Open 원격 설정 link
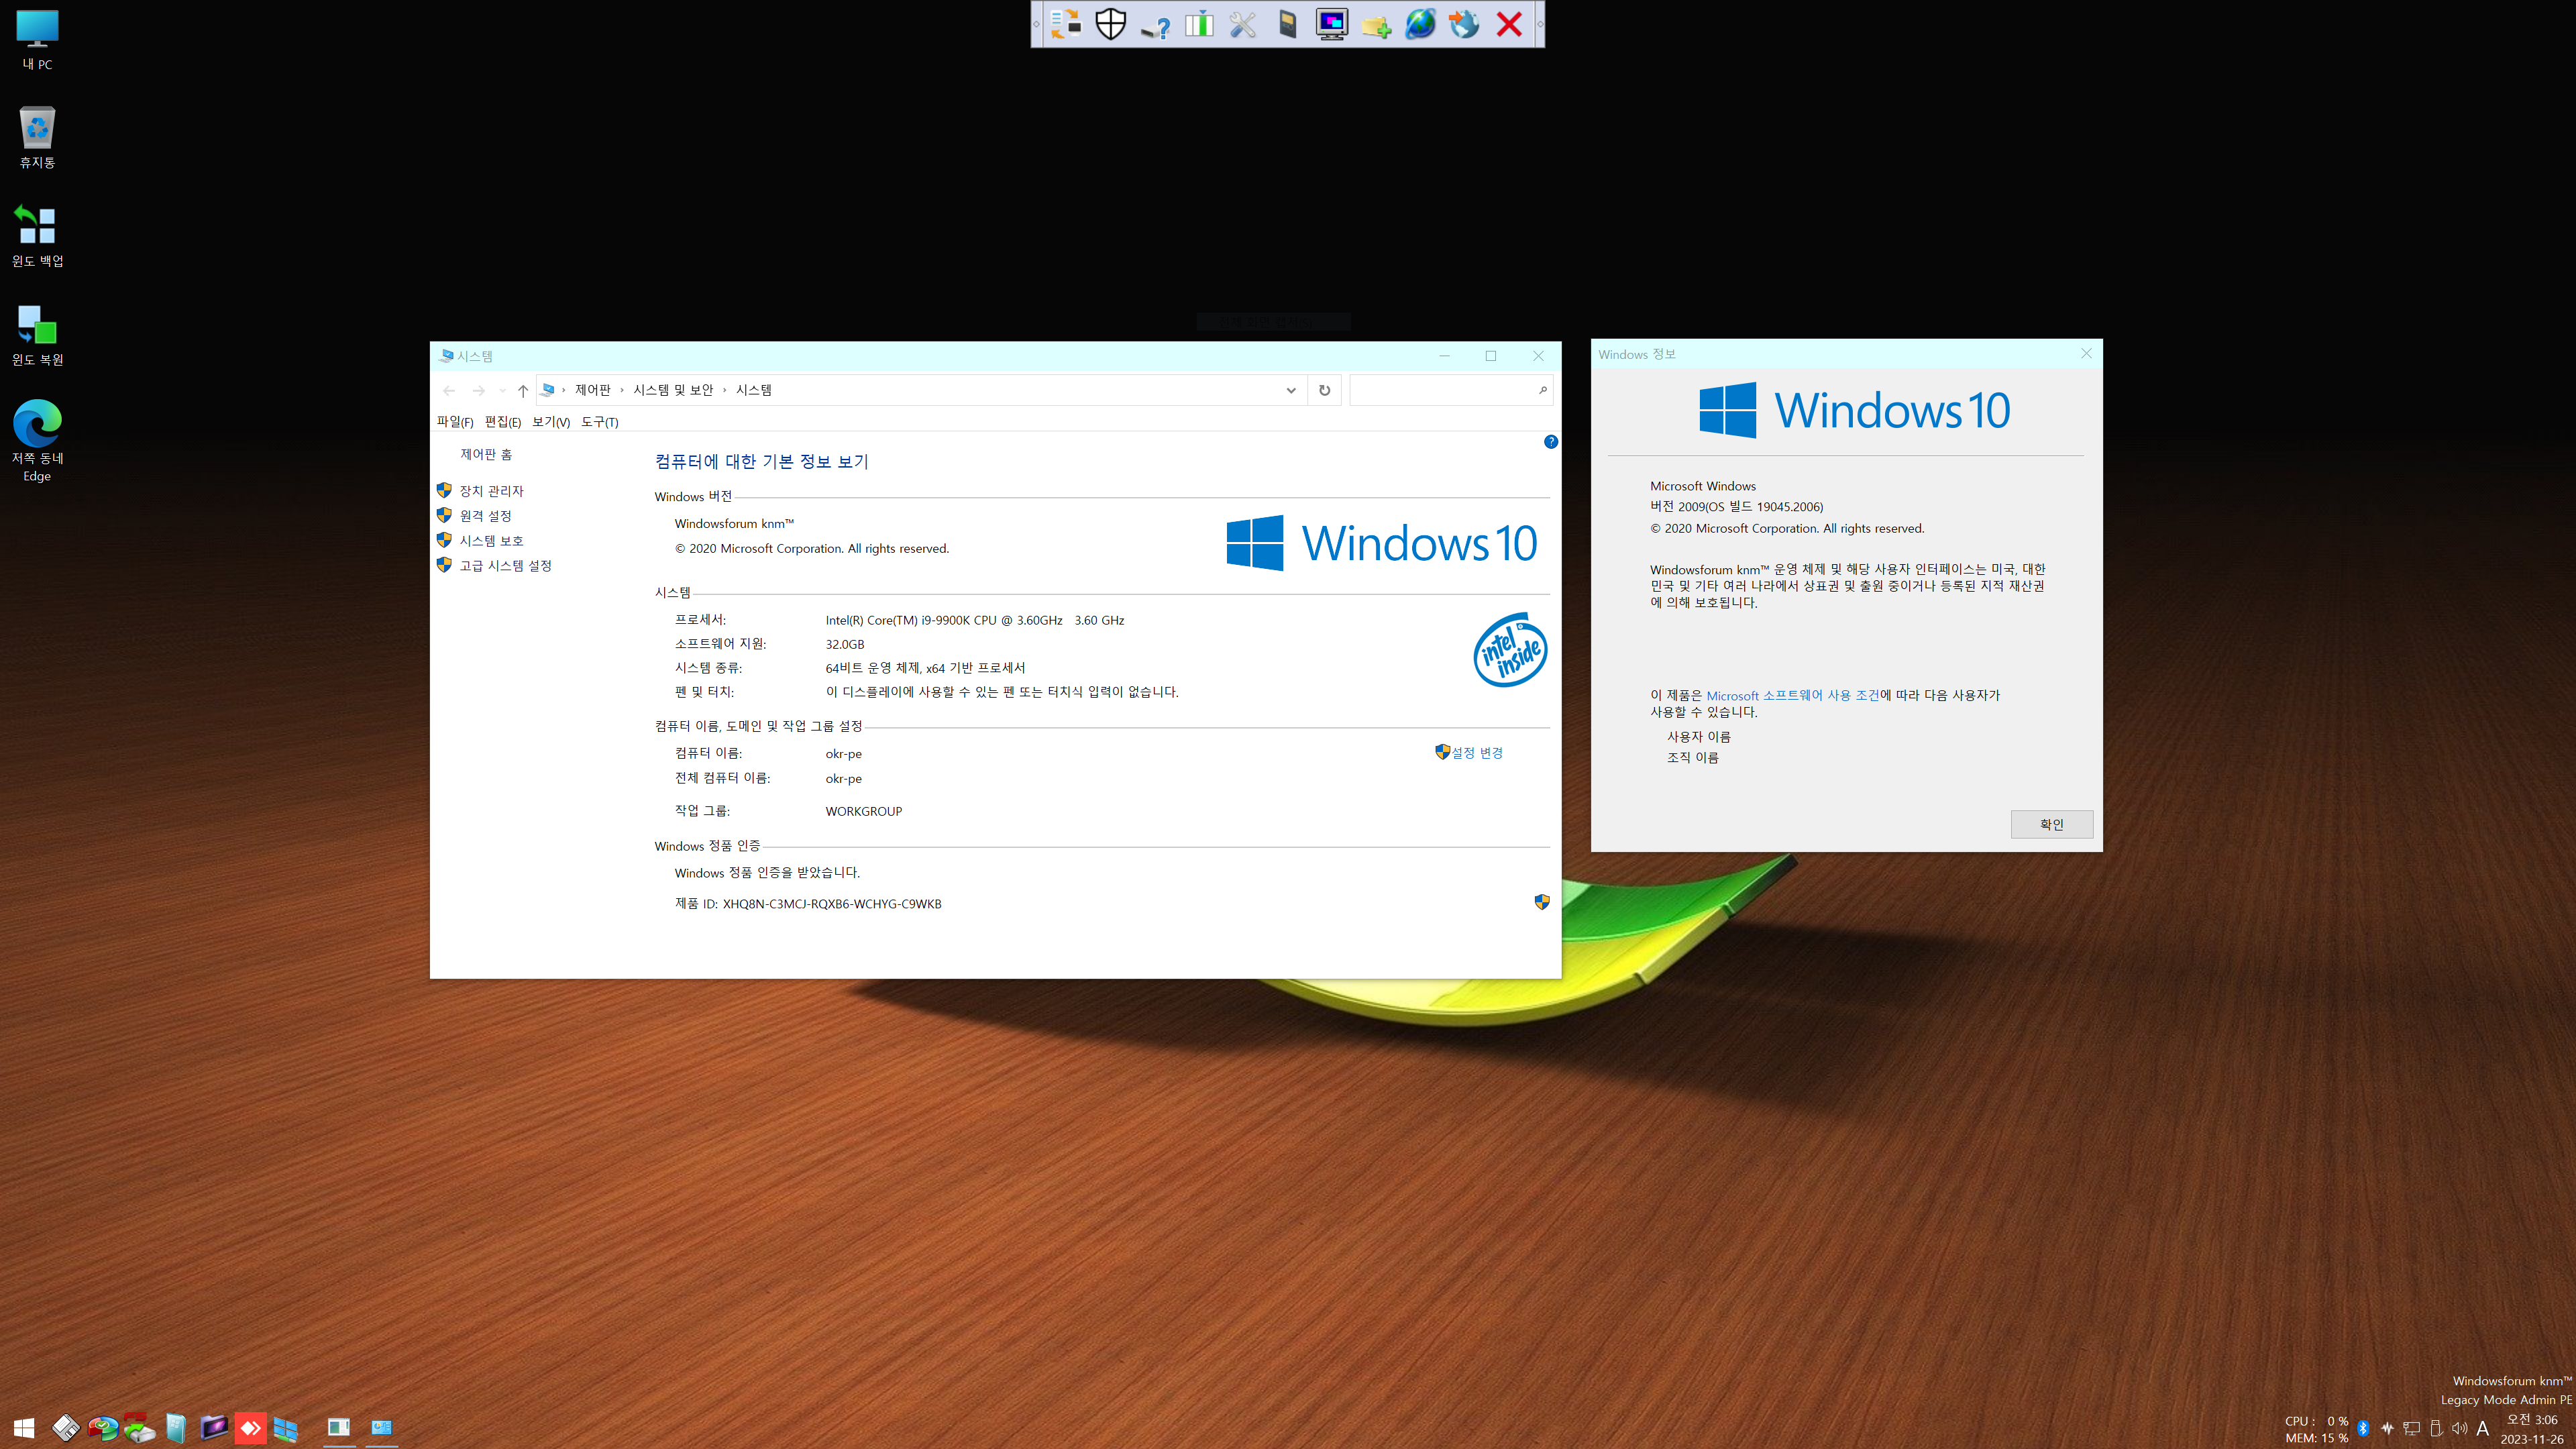This screenshot has width=2576, height=1449. (x=485, y=516)
